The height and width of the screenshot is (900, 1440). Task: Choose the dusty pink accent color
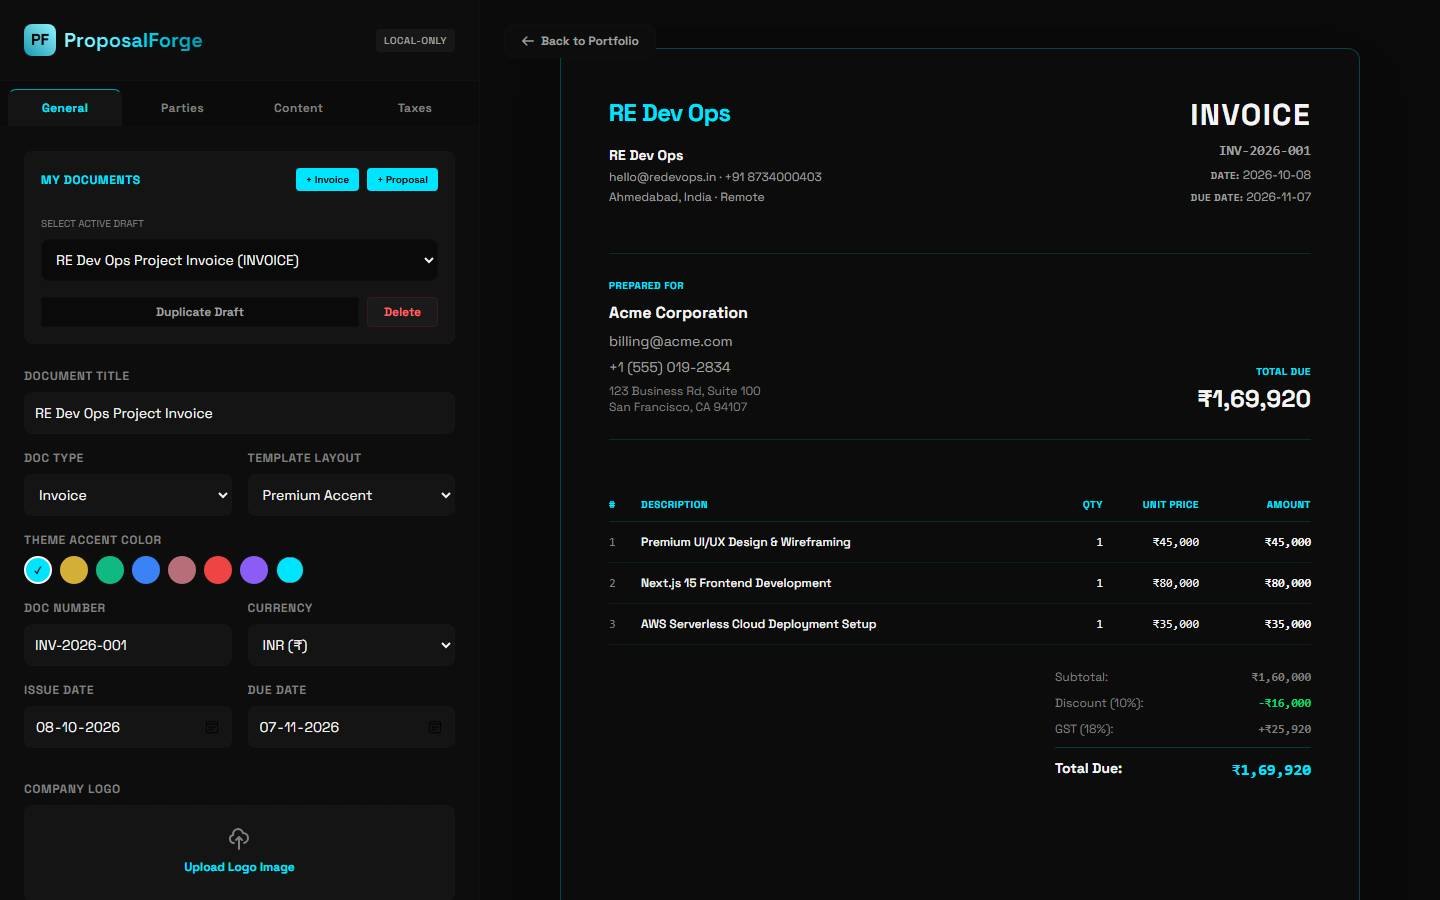182,570
